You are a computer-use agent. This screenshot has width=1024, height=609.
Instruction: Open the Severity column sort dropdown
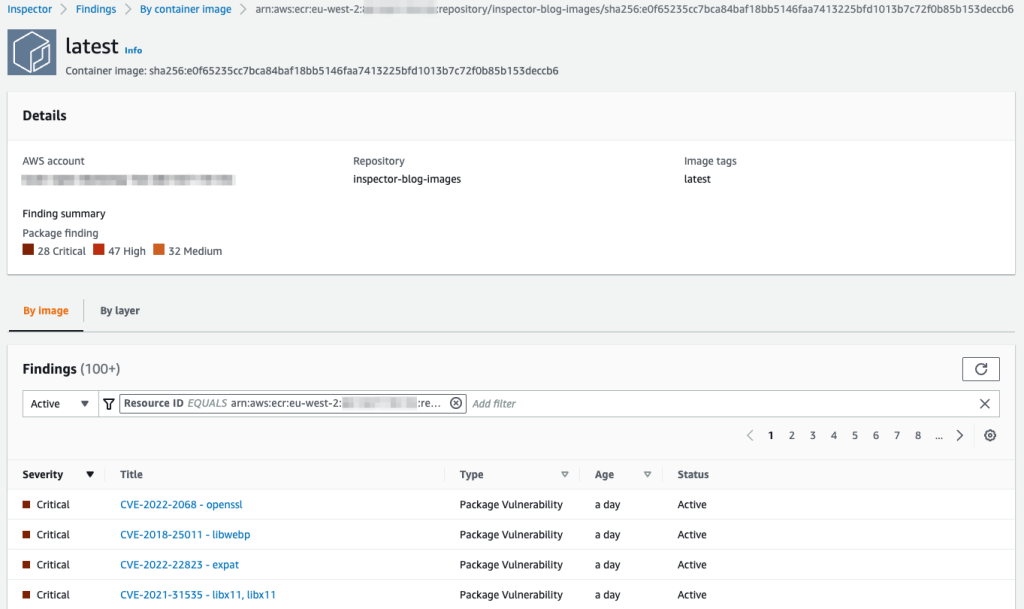coord(88,474)
